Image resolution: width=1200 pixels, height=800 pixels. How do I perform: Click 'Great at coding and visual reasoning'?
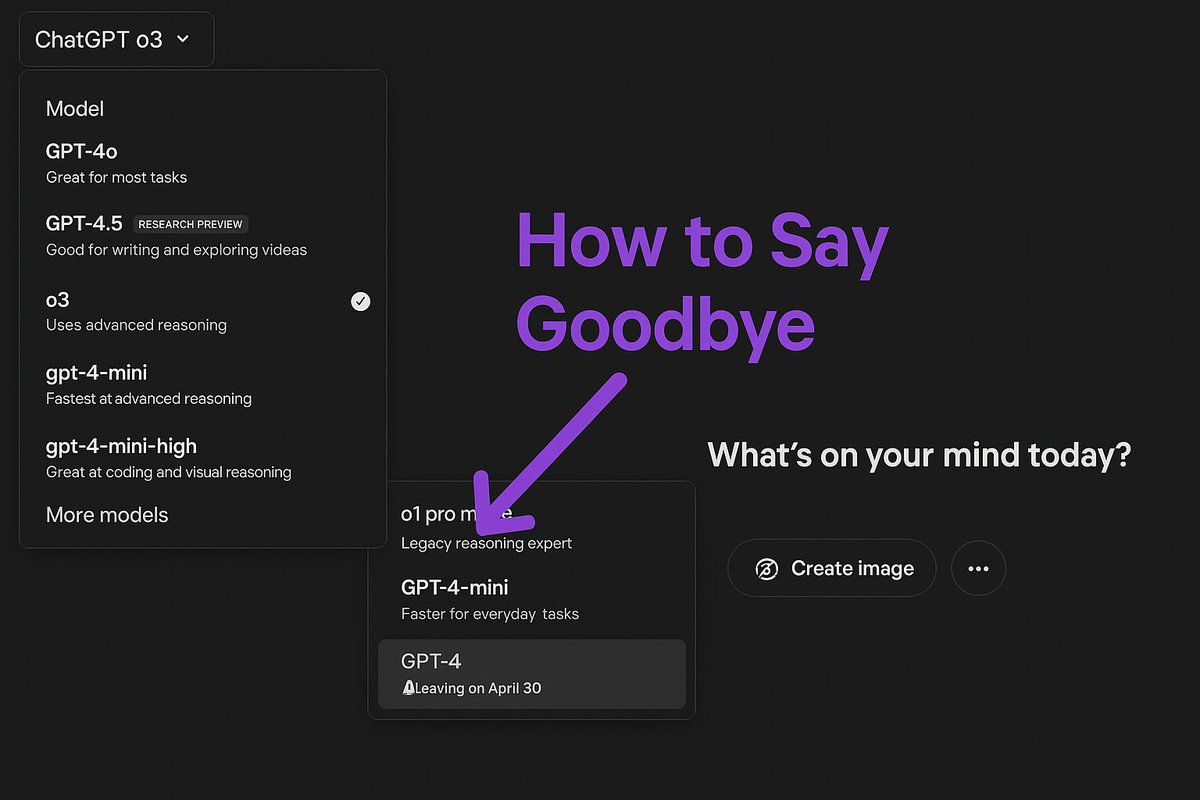pyautogui.click(x=169, y=471)
